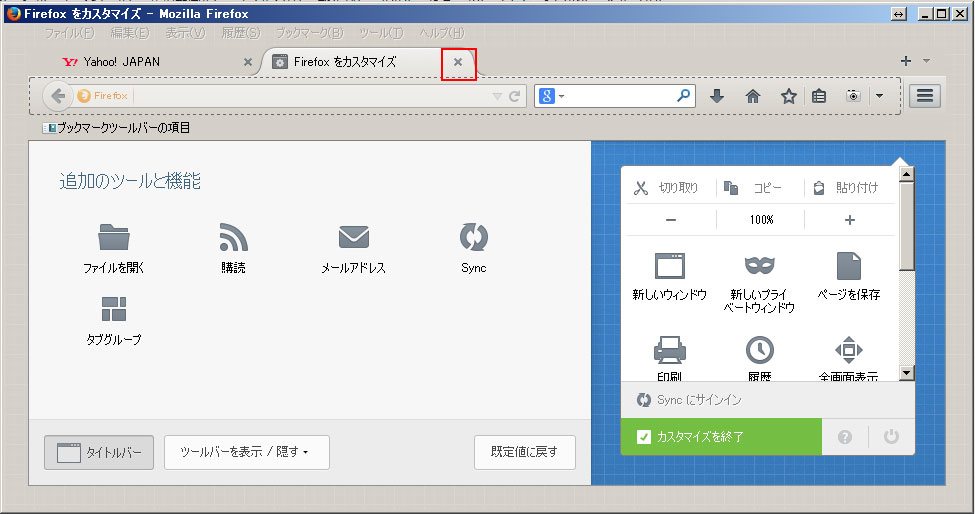975x514 pixels.
Task: Click the History clock icon
Action: click(760, 350)
